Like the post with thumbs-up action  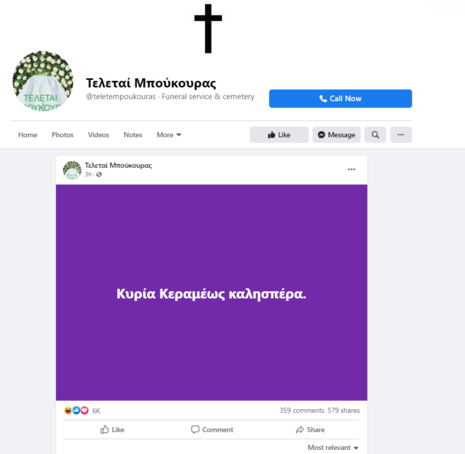[112, 429]
